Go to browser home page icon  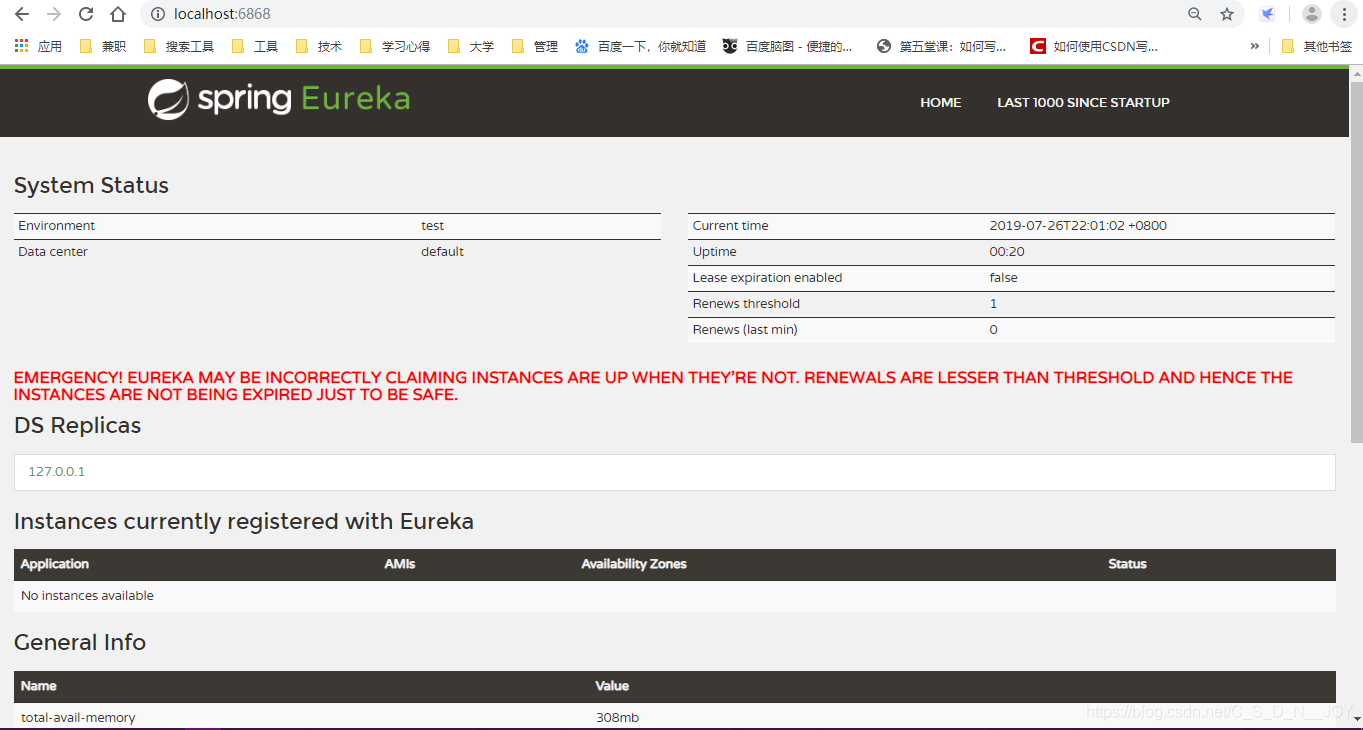(x=118, y=14)
